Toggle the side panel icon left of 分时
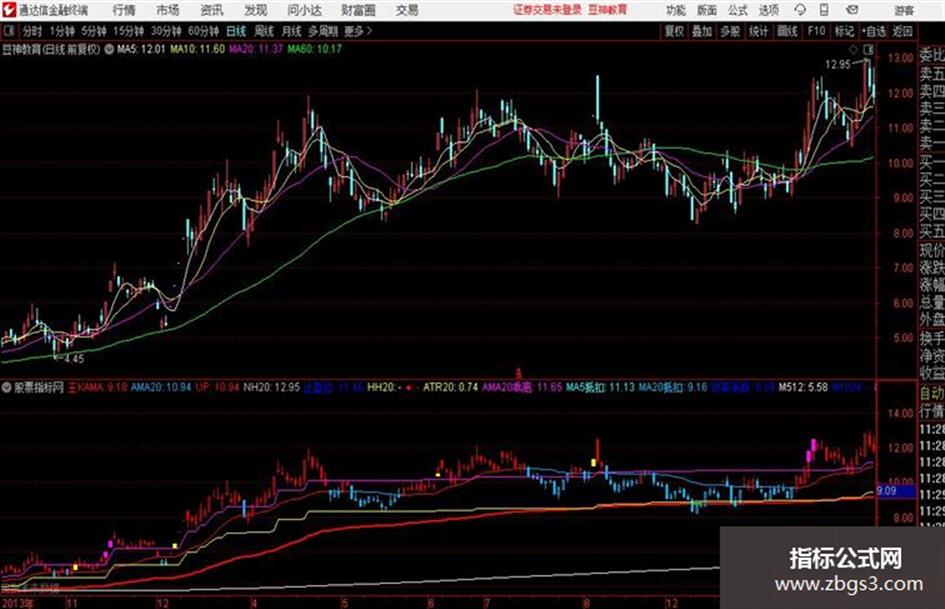Viewport: 945px width, 609px height. (x=8, y=31)
